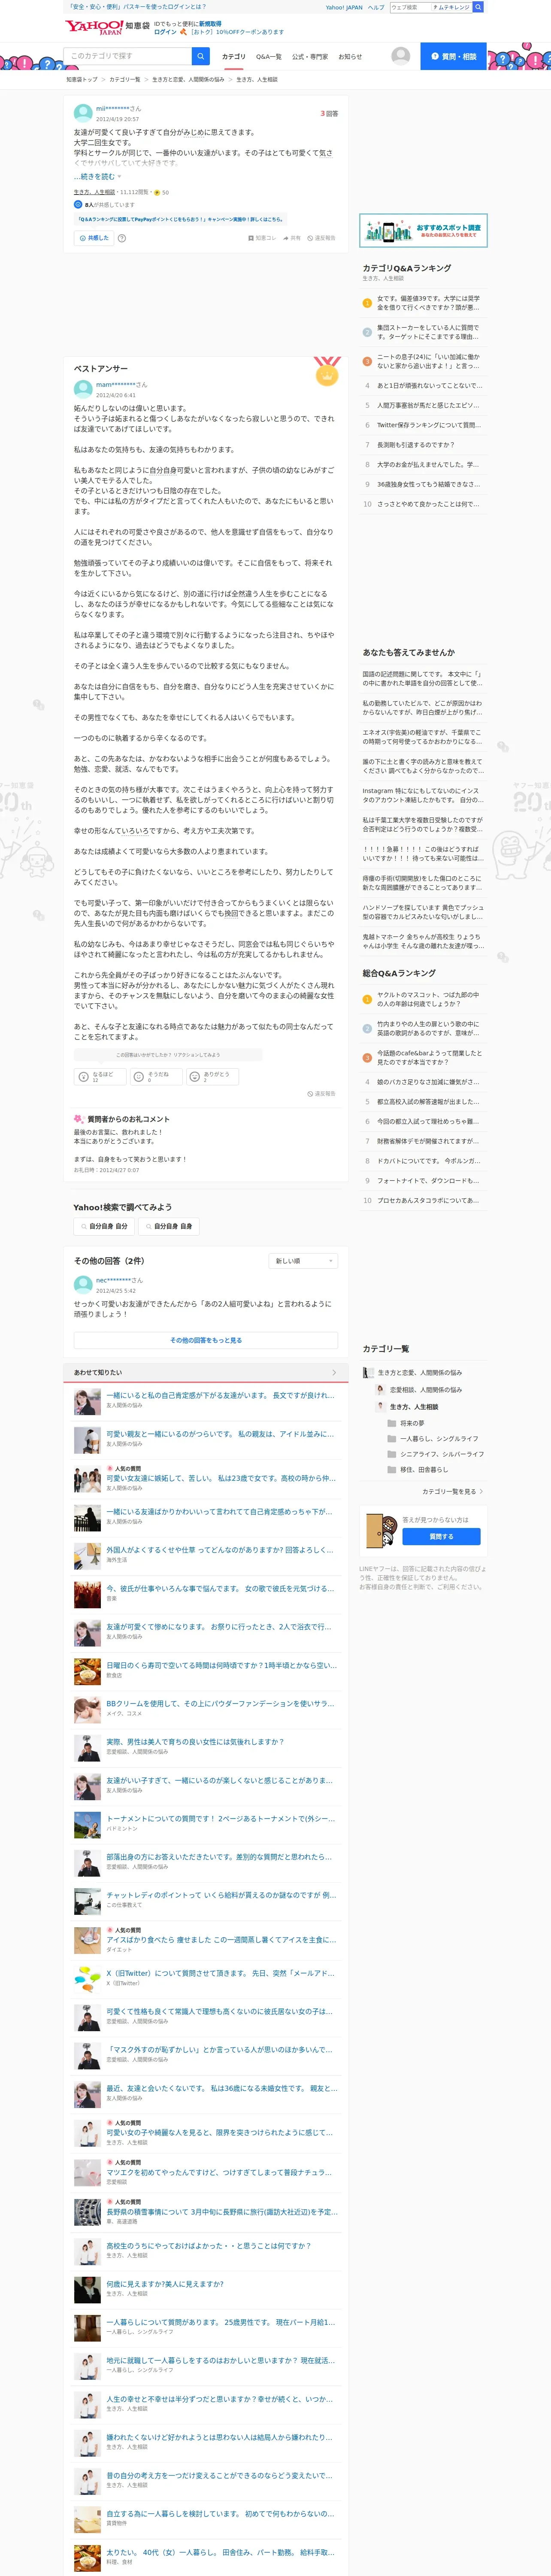
Task: Open the 公式・専門家 tab
Action: coord(310,57)
